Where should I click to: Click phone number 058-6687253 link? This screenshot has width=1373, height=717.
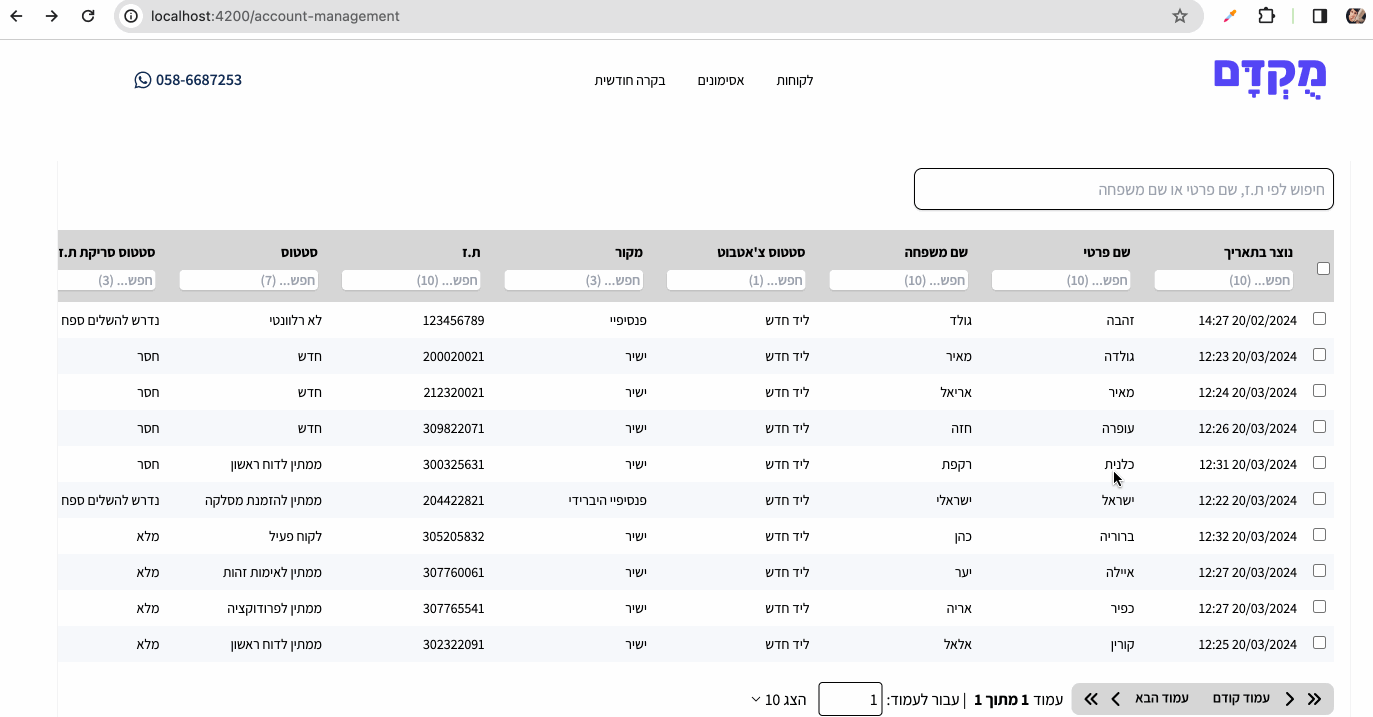pos(199,80)
